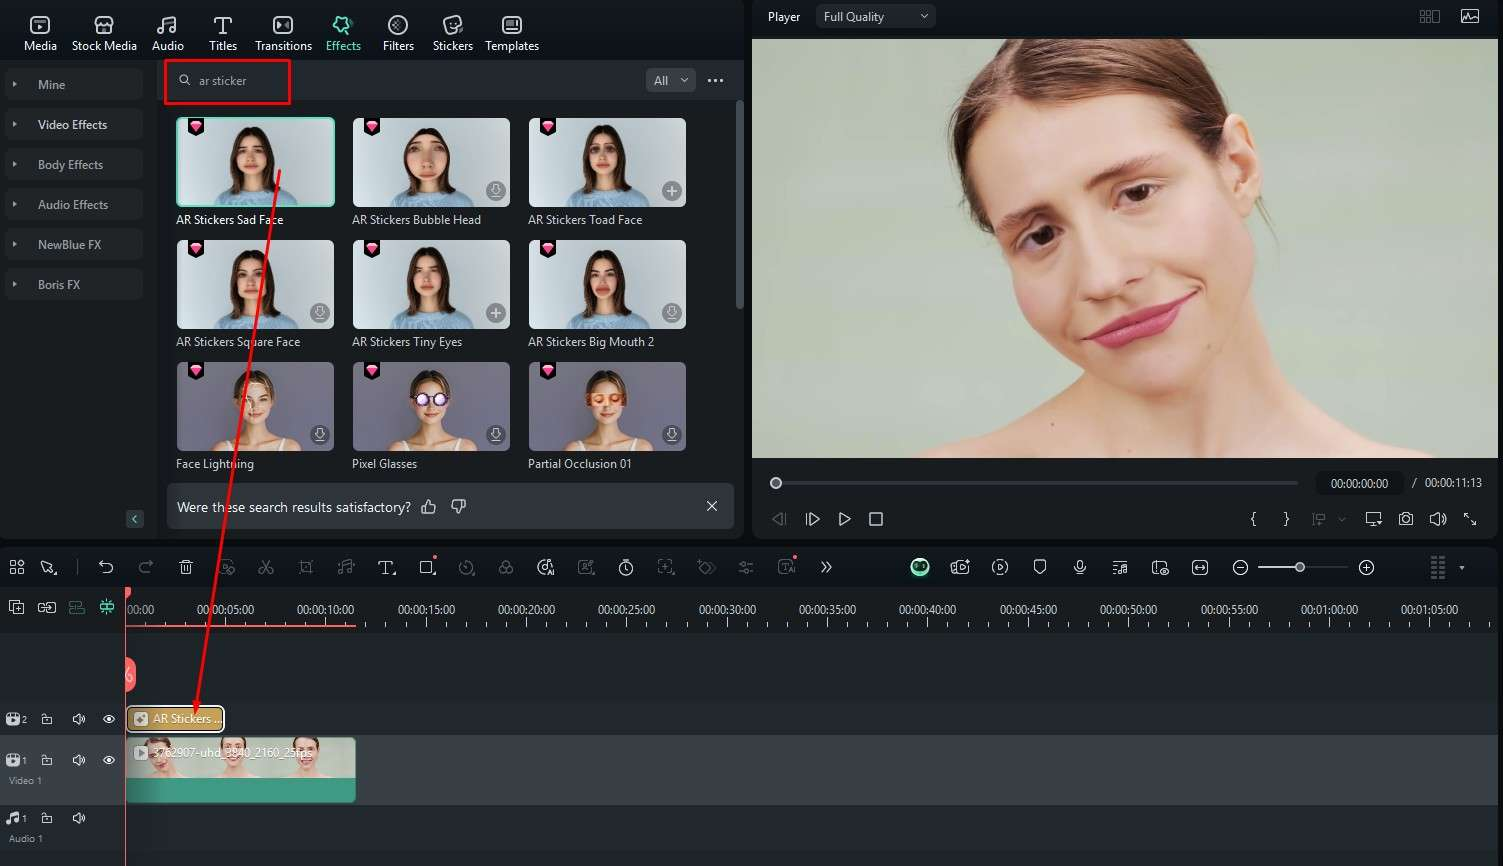Hide the Video 1 track with the eye toggle
The width and height of the screenshot is (1503, 866).
(108, 760)
